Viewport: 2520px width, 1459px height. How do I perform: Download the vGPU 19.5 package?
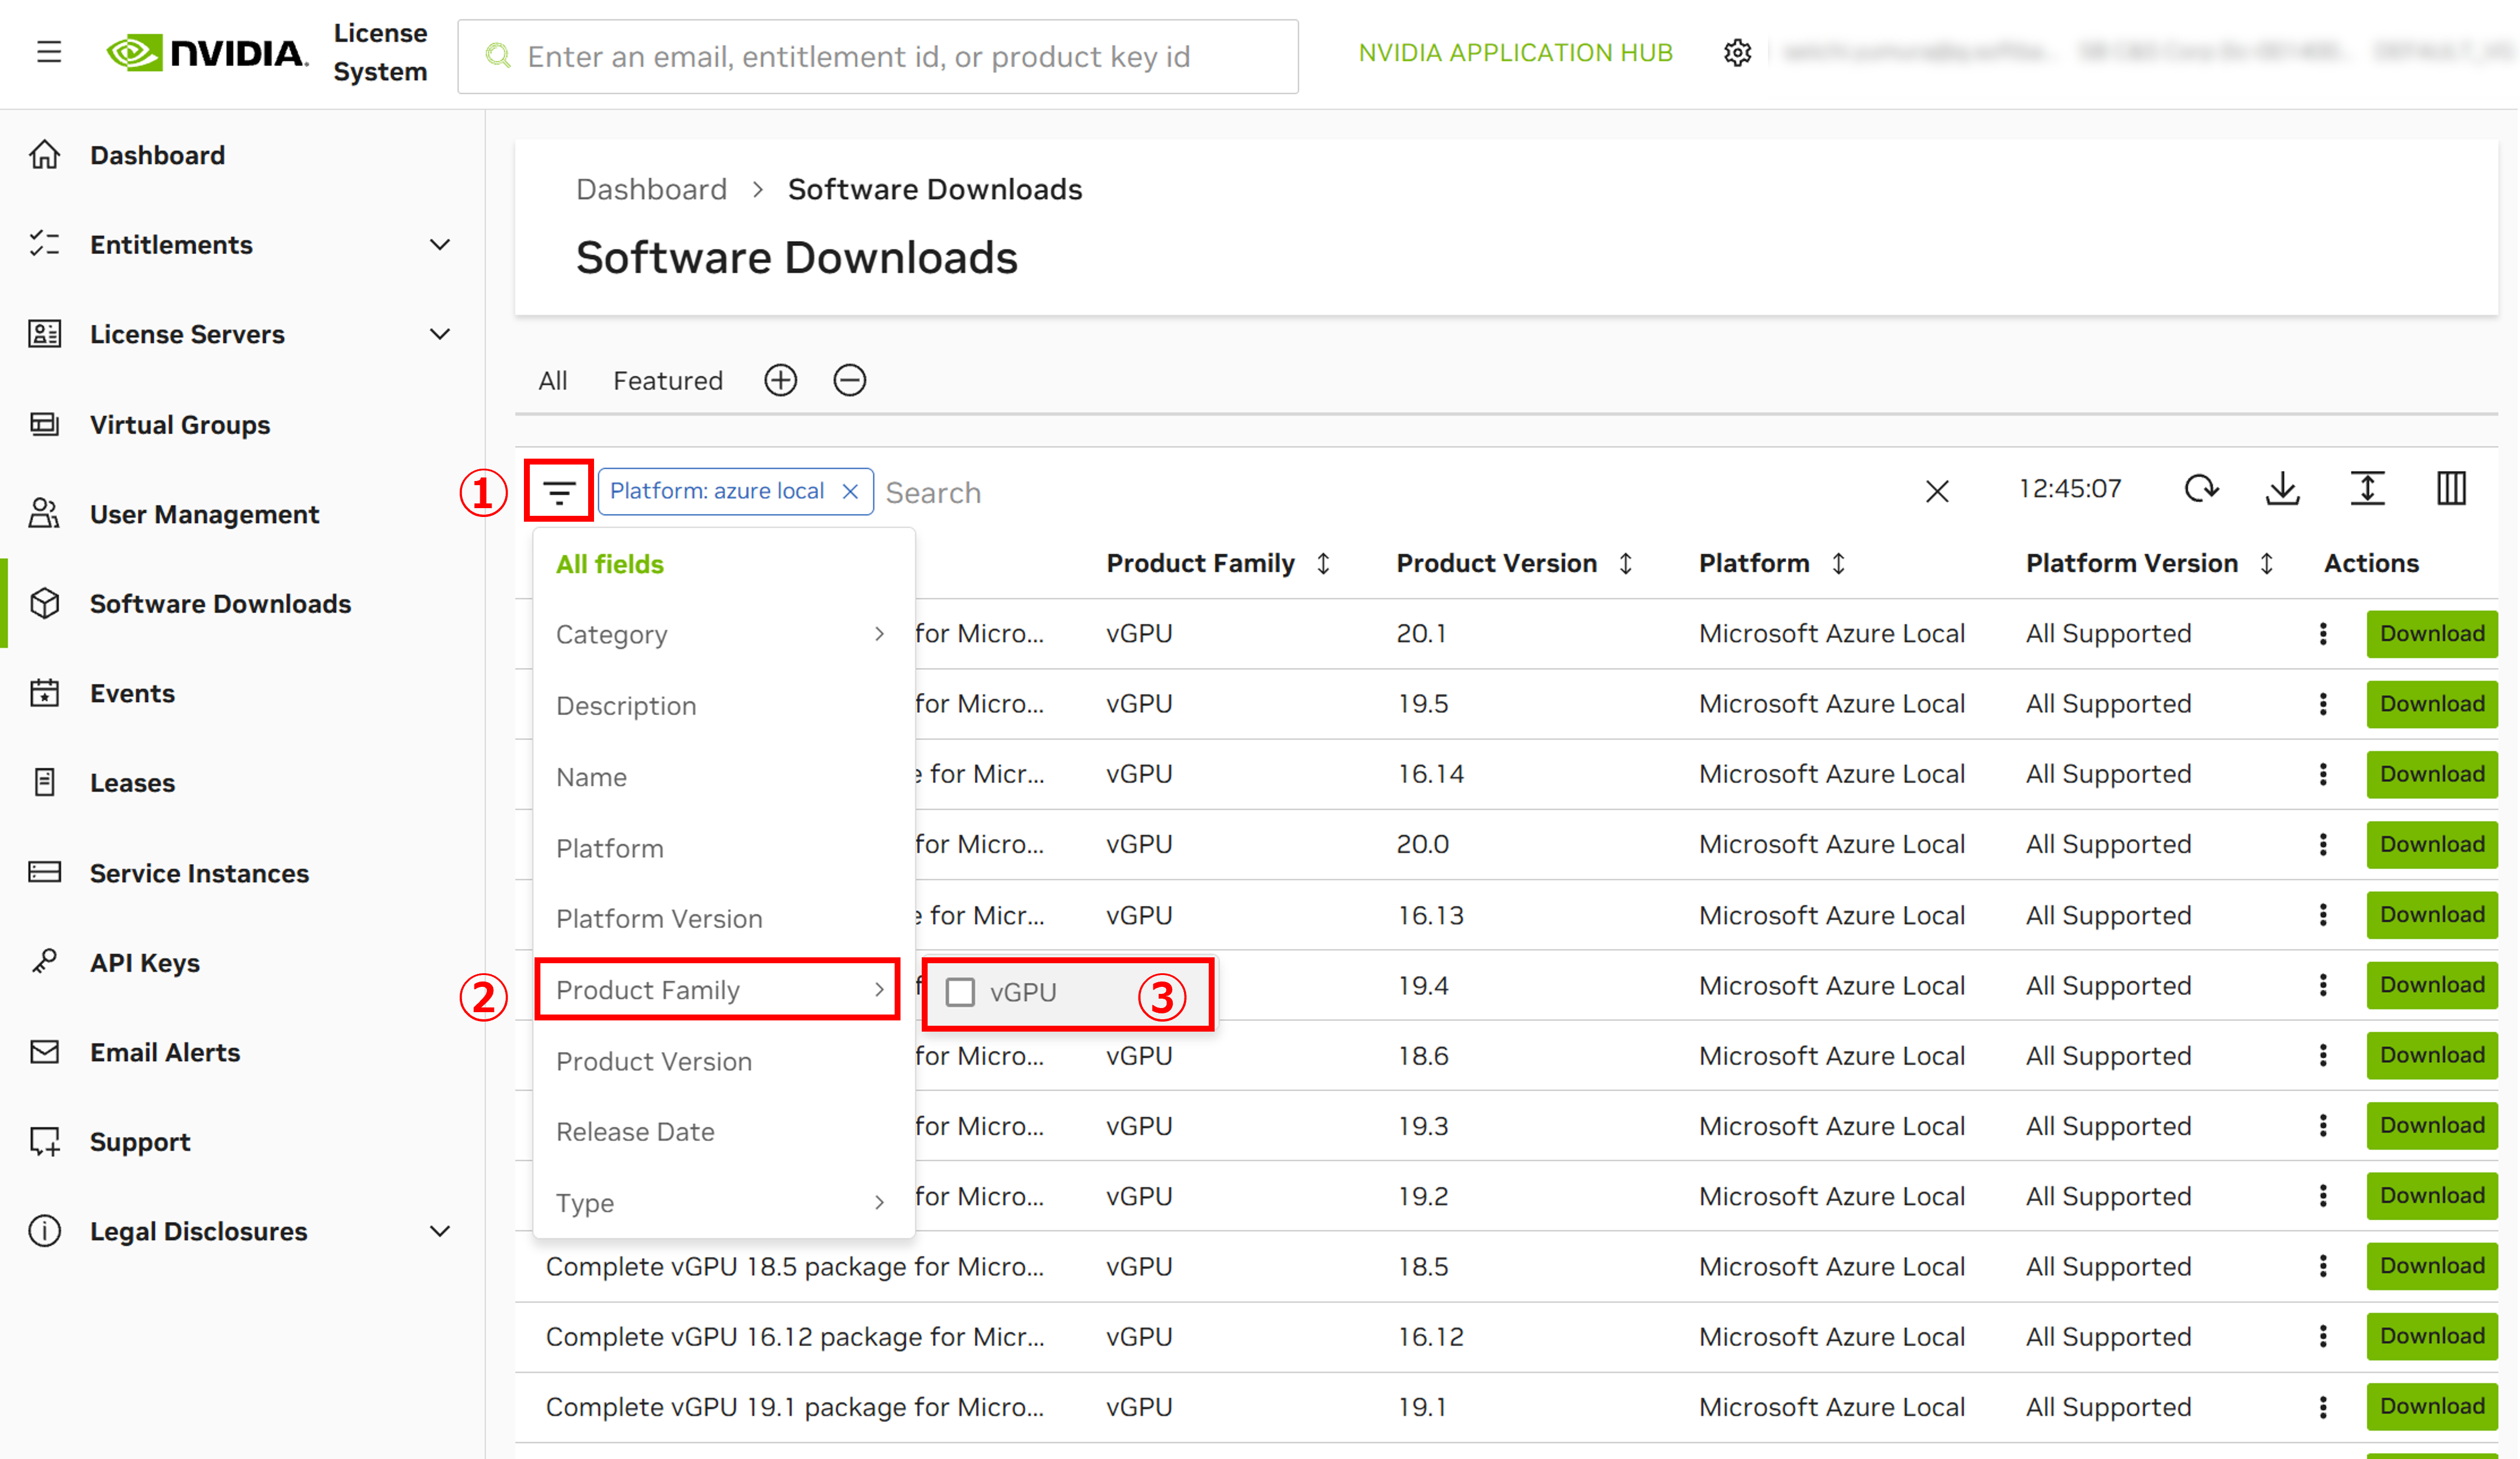tap(2431, 704)
